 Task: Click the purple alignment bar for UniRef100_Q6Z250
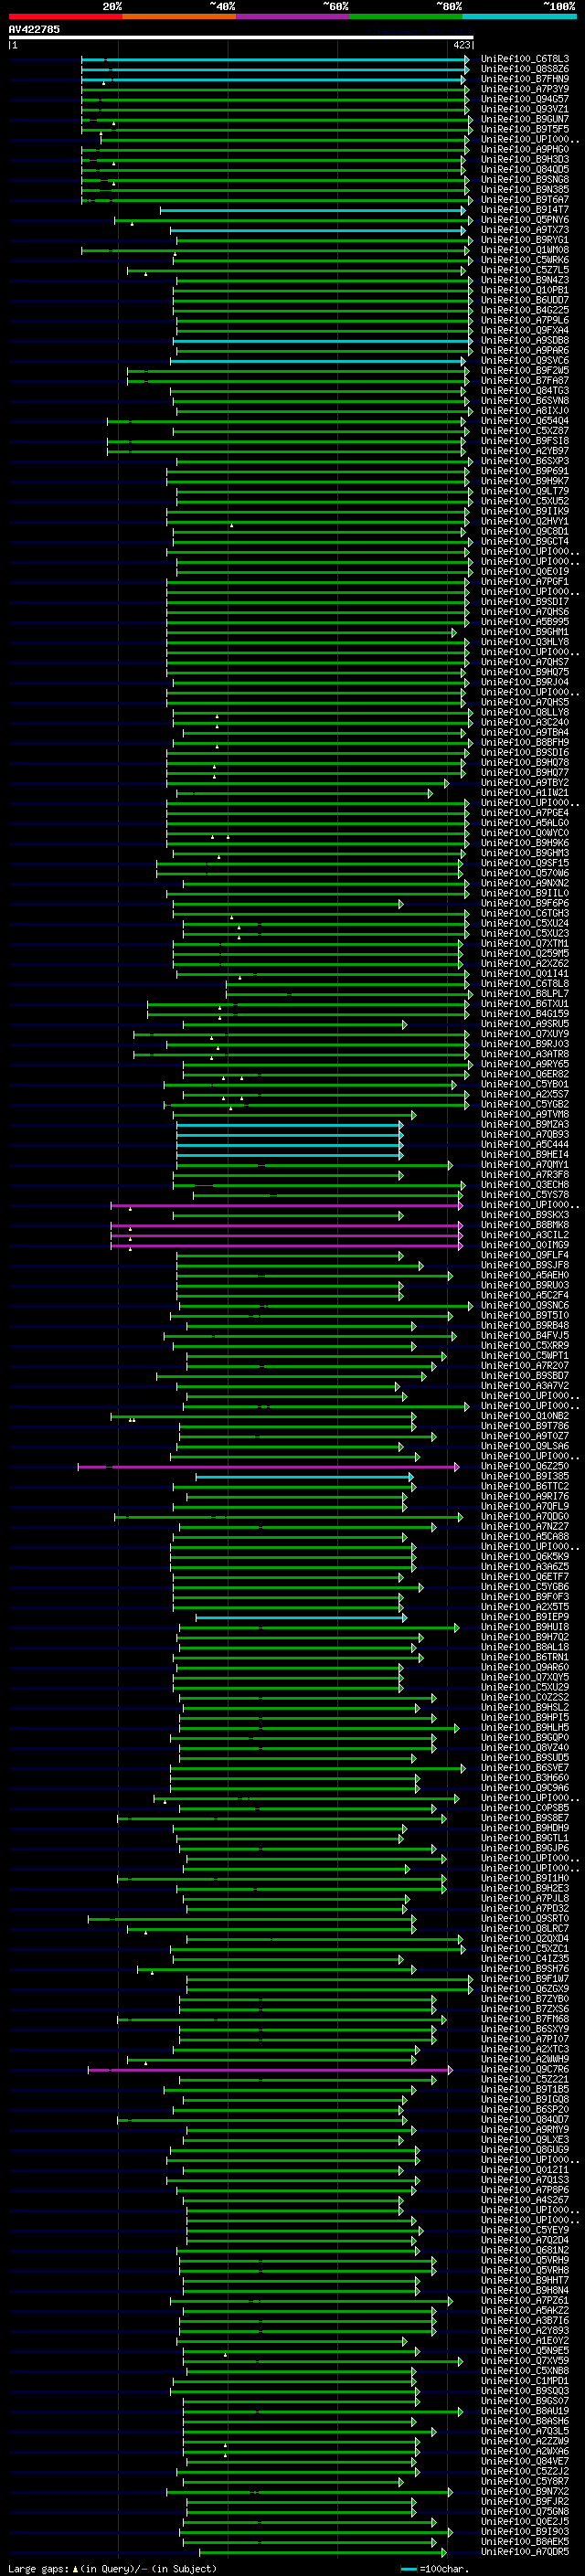(x=269, y=1467)
